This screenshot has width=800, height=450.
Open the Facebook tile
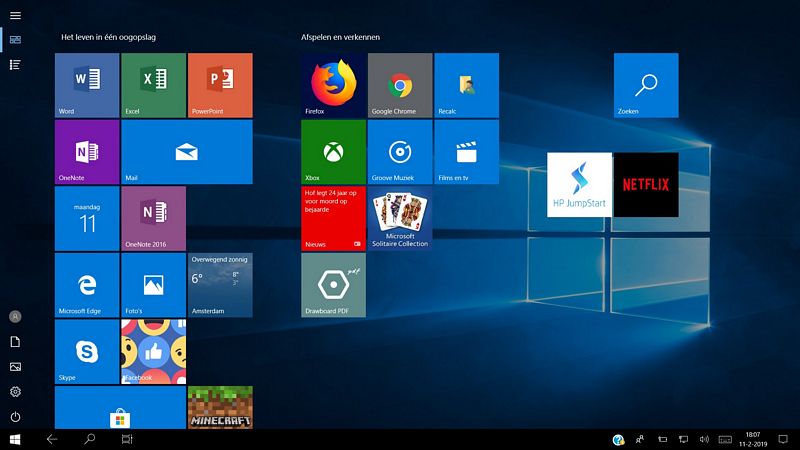point(154,352)
